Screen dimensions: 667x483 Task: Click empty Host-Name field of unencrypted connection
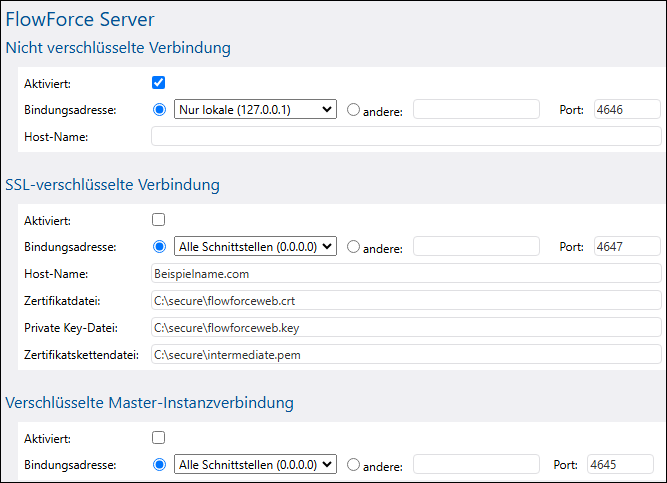coord(406,137)
